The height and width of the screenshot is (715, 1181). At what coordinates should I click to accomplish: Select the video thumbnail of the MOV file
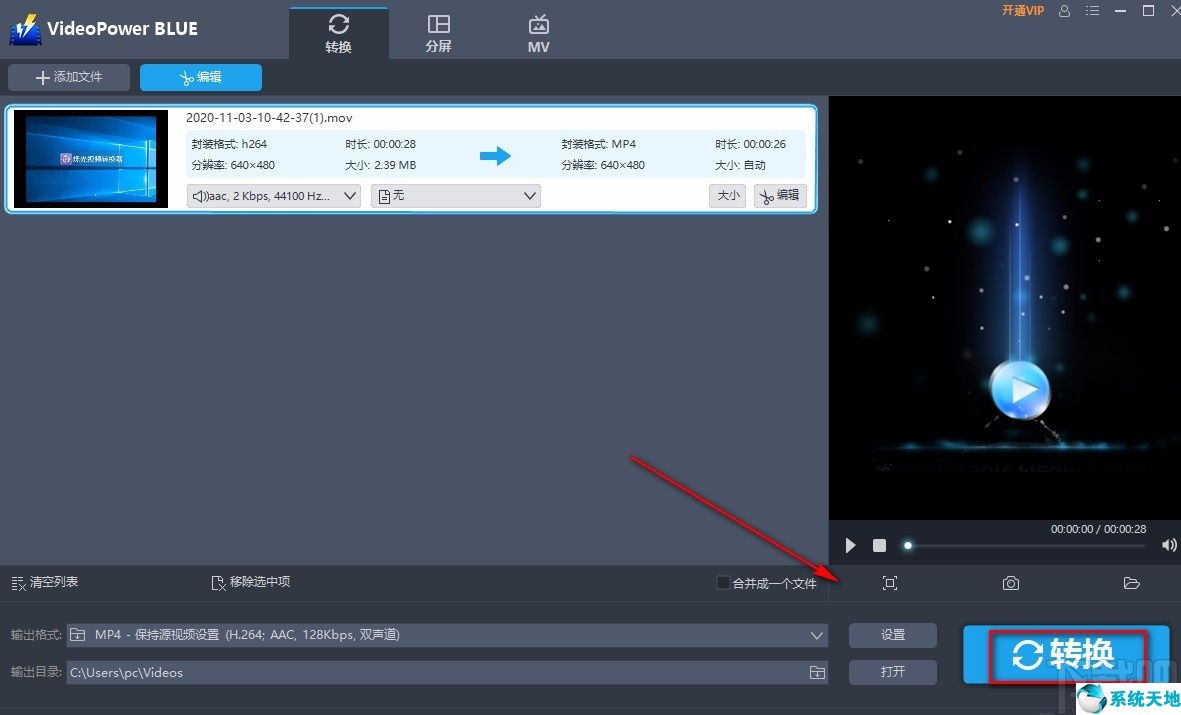tap(91, 158)
